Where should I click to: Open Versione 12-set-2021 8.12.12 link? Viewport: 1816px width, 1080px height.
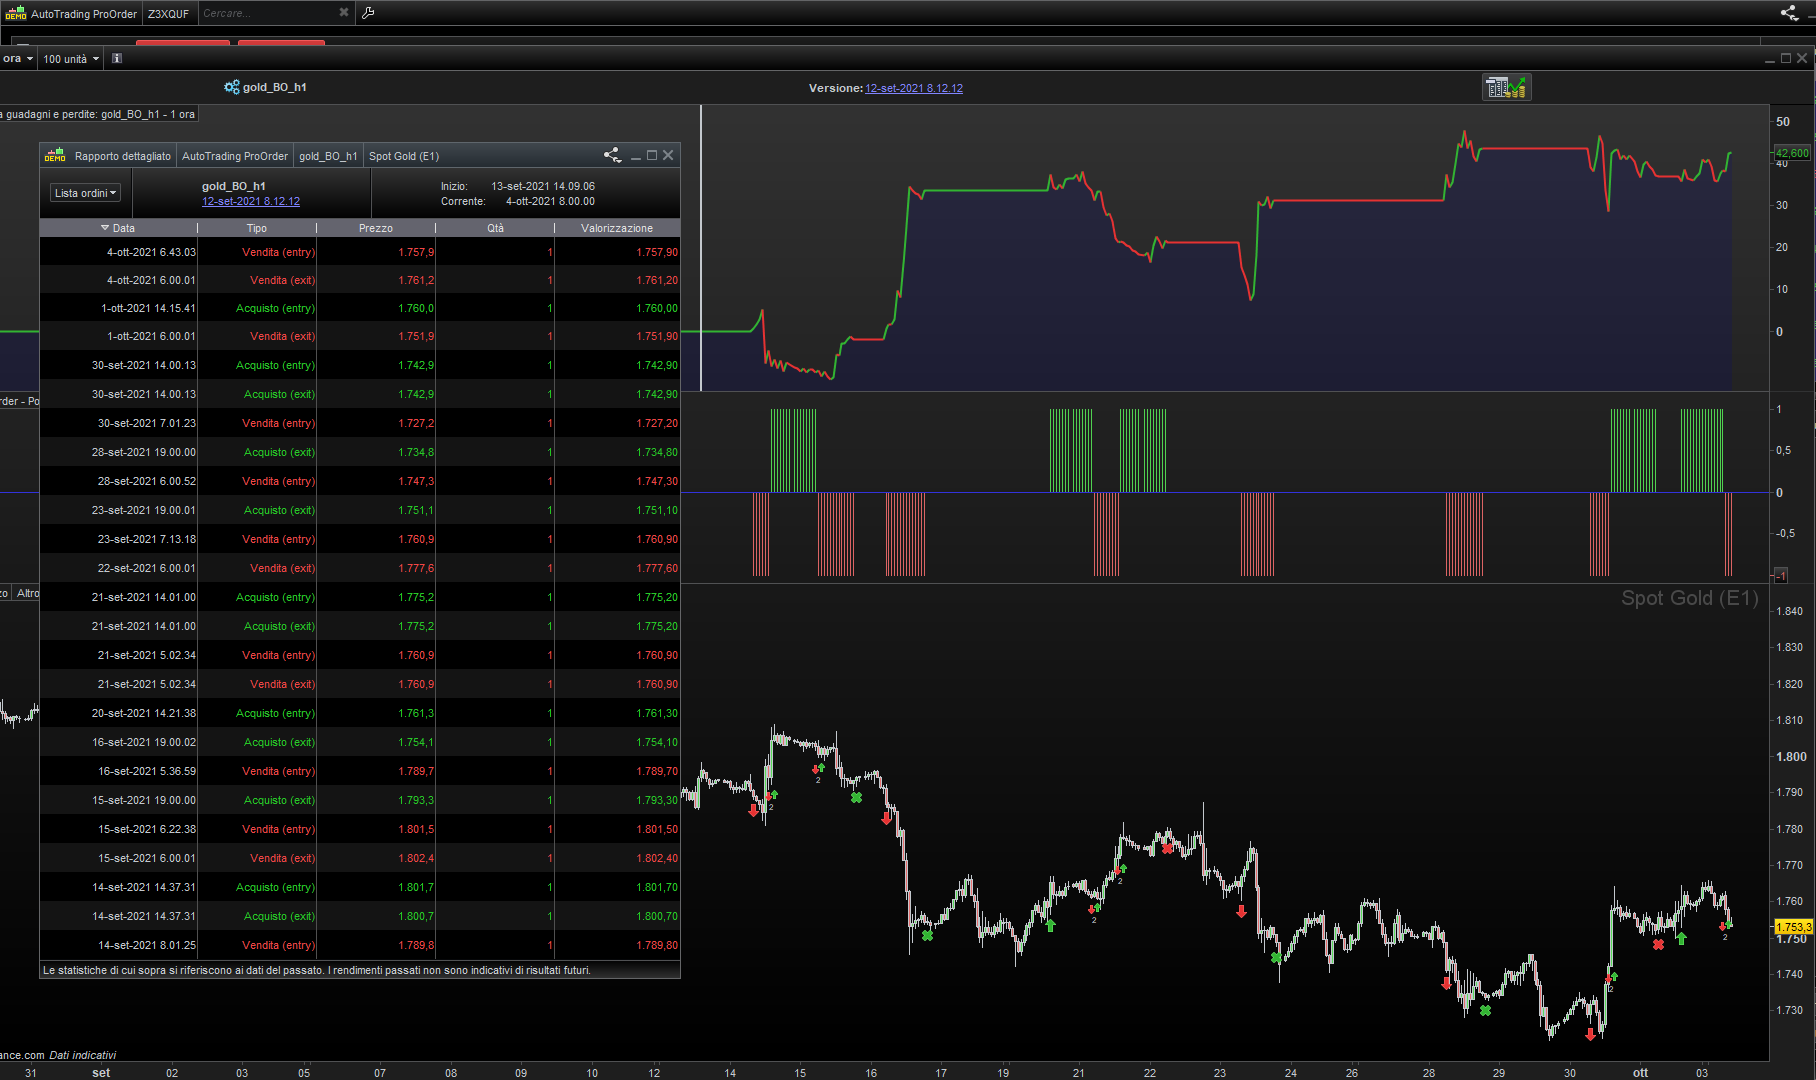(x=913, y=88)
